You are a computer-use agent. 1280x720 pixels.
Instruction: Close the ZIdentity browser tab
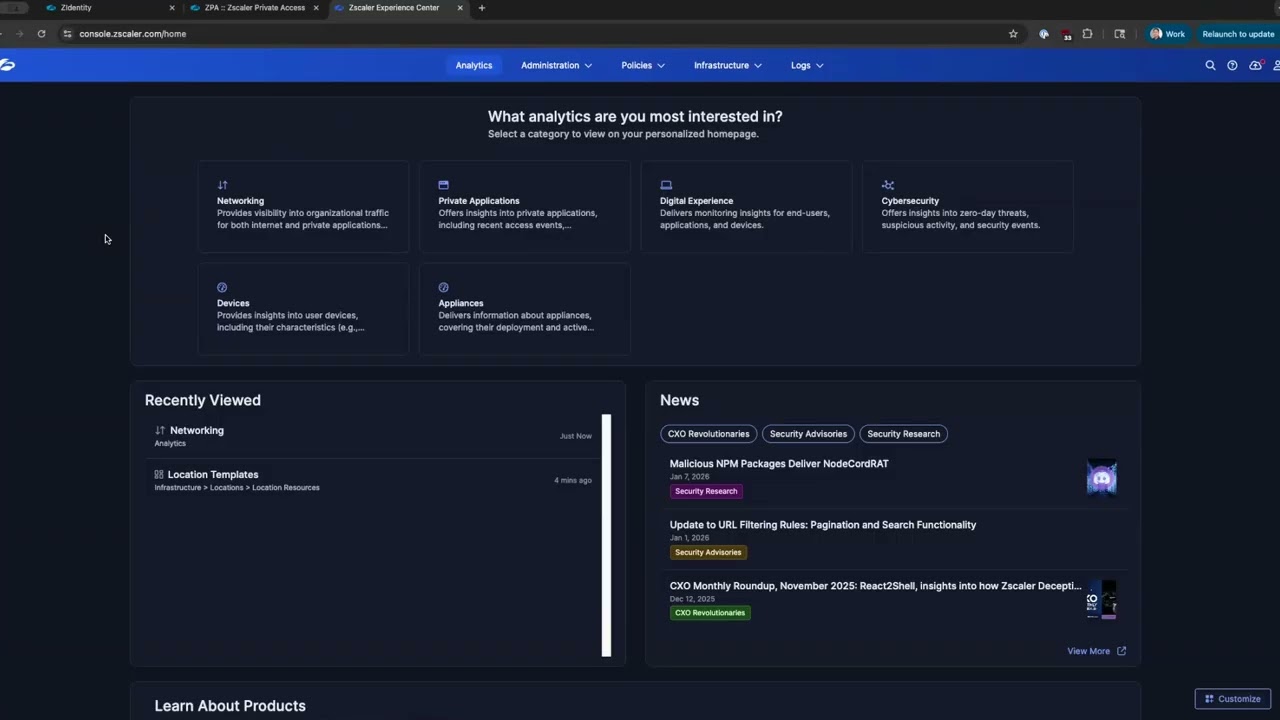coord(172,8)
